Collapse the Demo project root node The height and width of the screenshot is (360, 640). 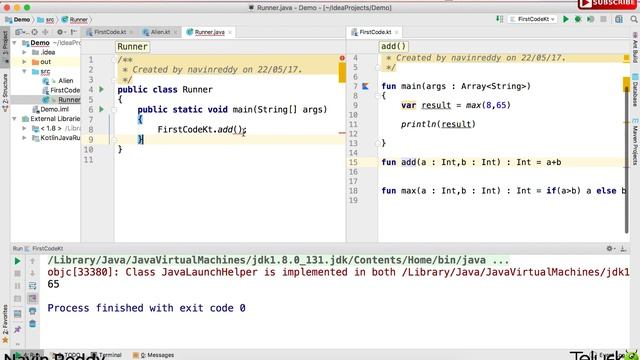15,42
